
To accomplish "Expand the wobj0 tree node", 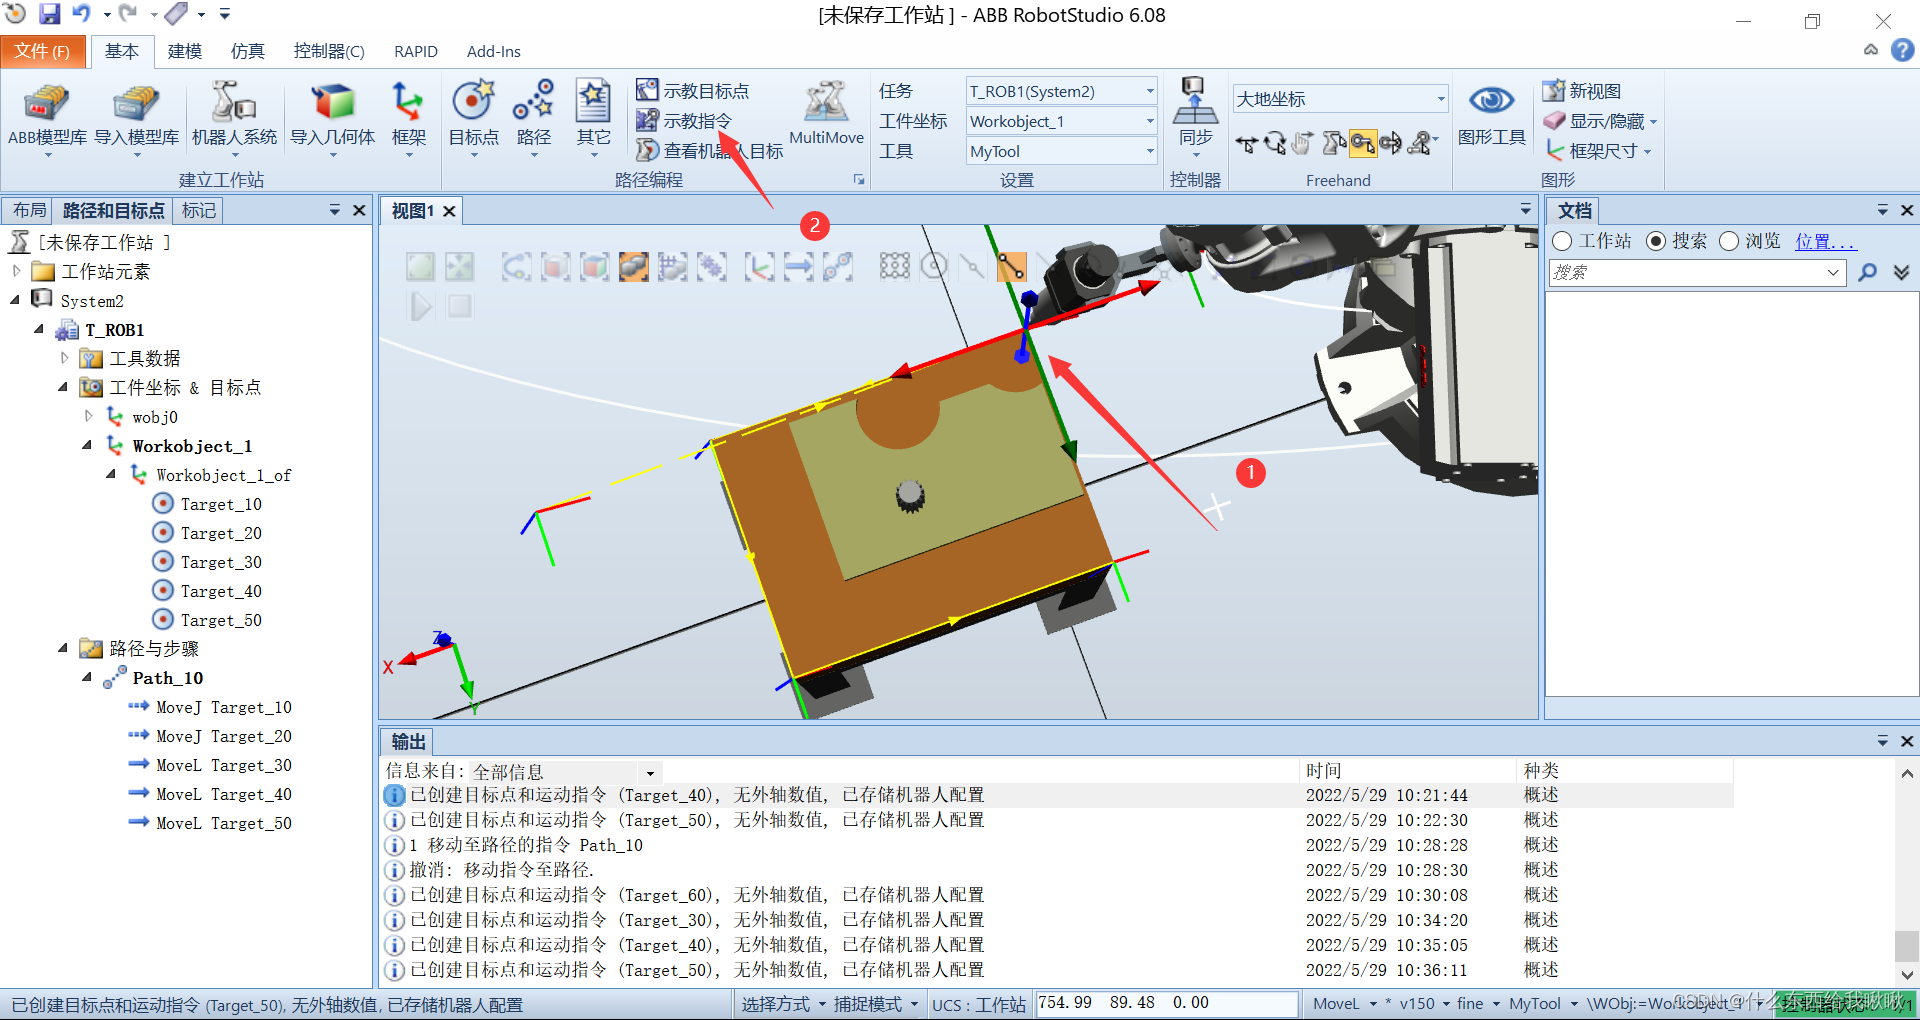I will click(x=88, y=416).
